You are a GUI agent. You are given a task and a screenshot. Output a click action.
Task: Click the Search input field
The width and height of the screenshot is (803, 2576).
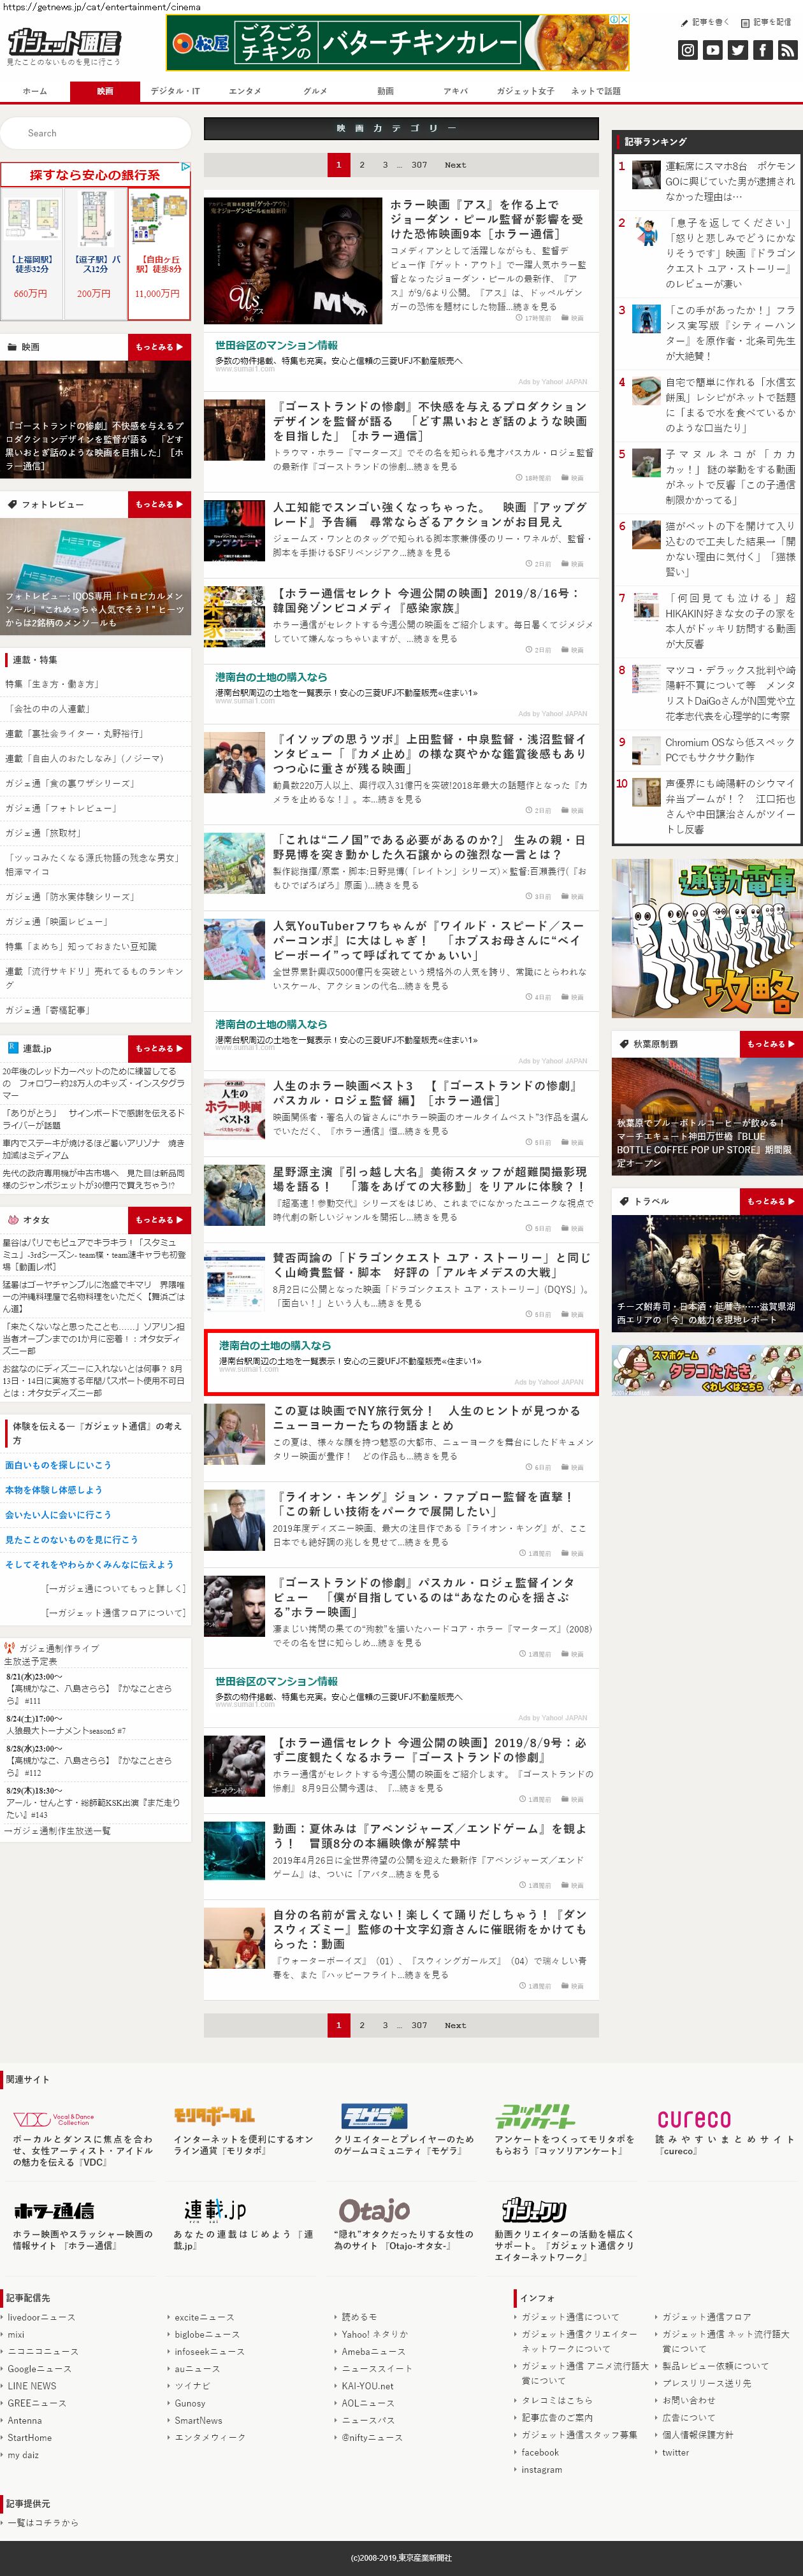pyautogui.click(x=96, y=133)
